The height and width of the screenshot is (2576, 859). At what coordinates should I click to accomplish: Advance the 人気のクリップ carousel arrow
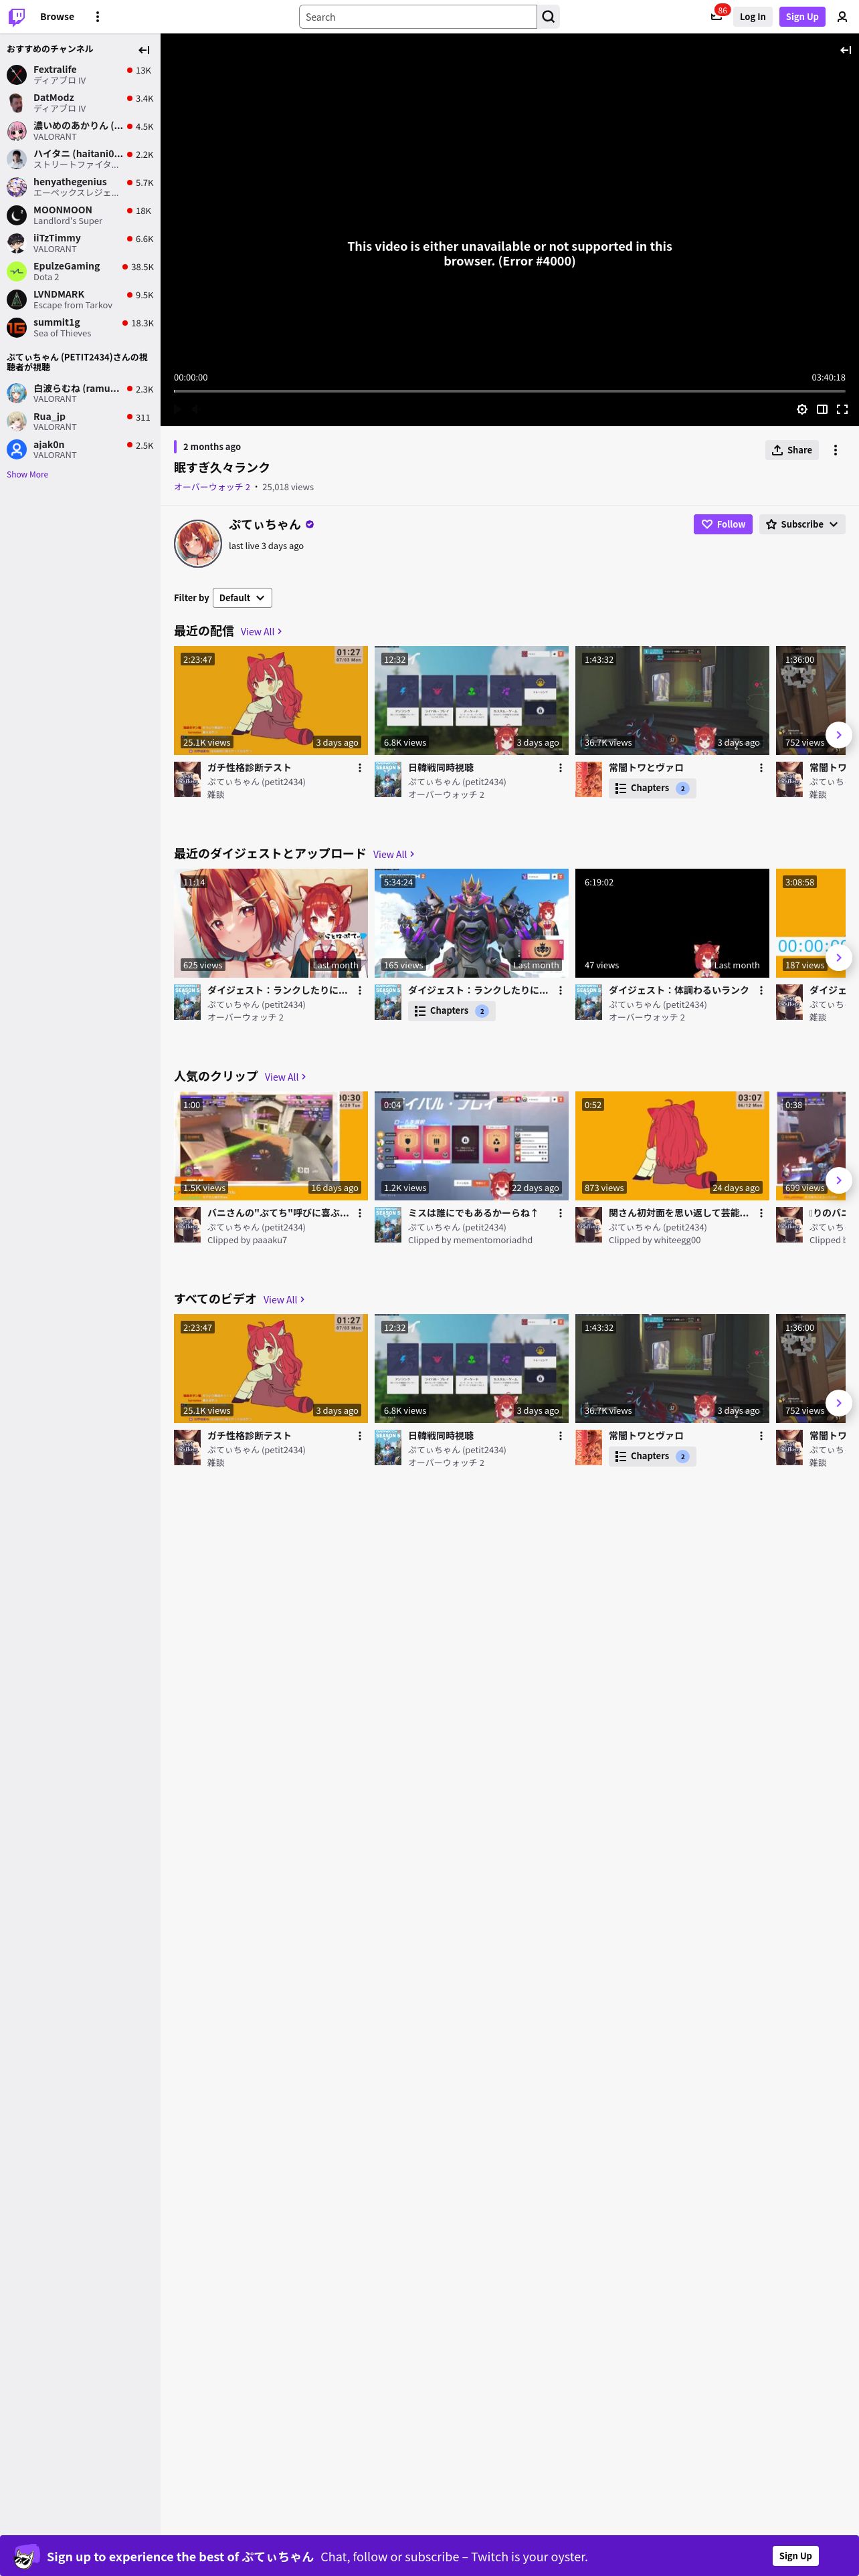coord(838,1180)
